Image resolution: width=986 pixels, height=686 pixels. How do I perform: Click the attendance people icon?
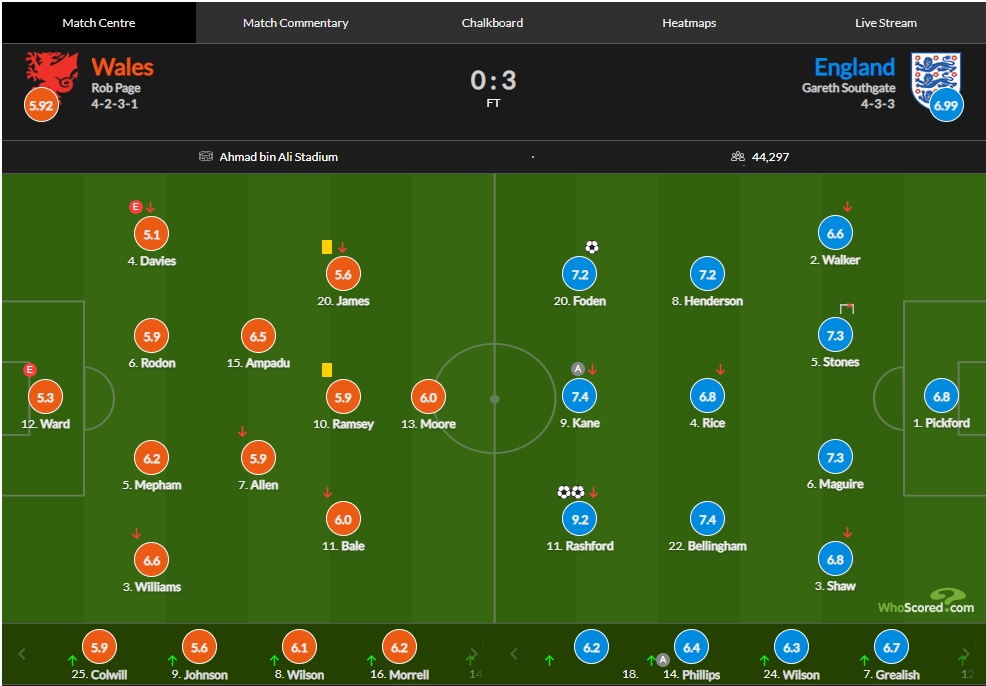coord(738,157)
